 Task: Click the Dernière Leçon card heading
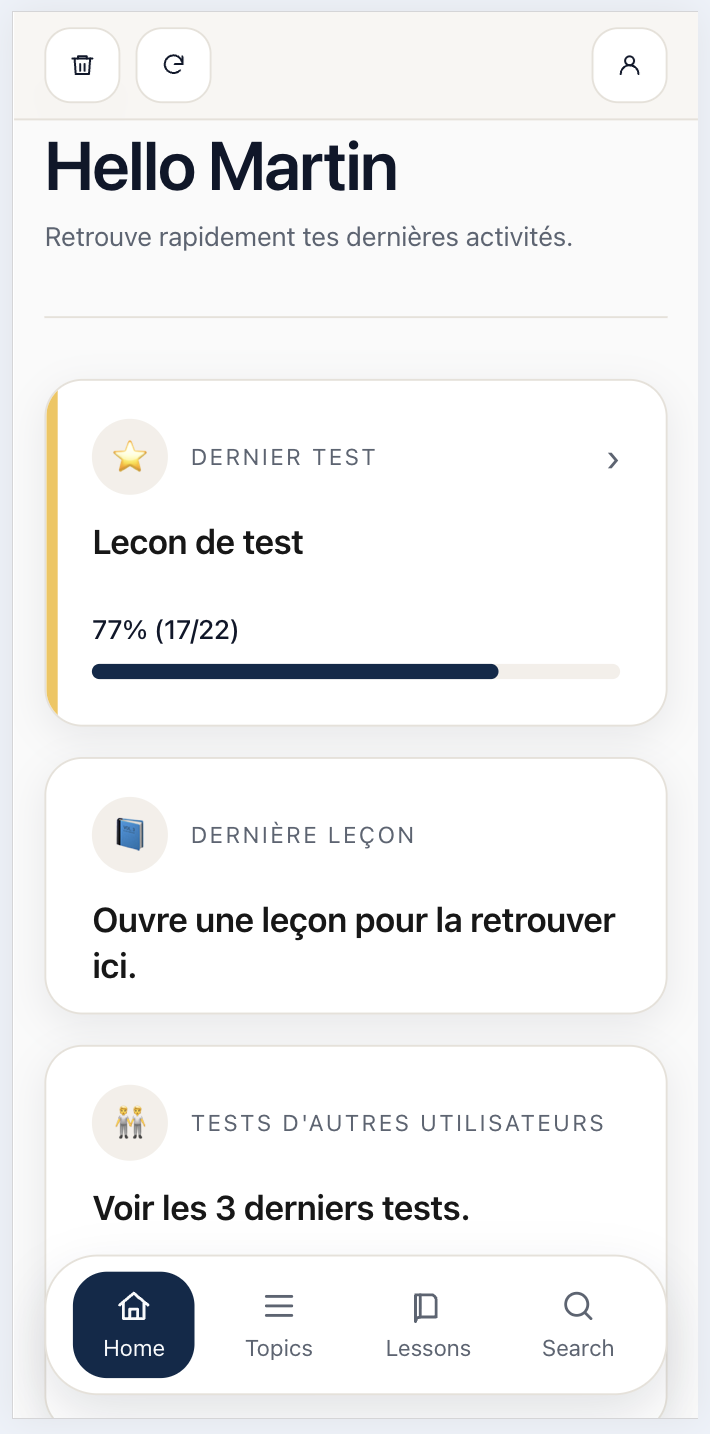pos(303,835)
